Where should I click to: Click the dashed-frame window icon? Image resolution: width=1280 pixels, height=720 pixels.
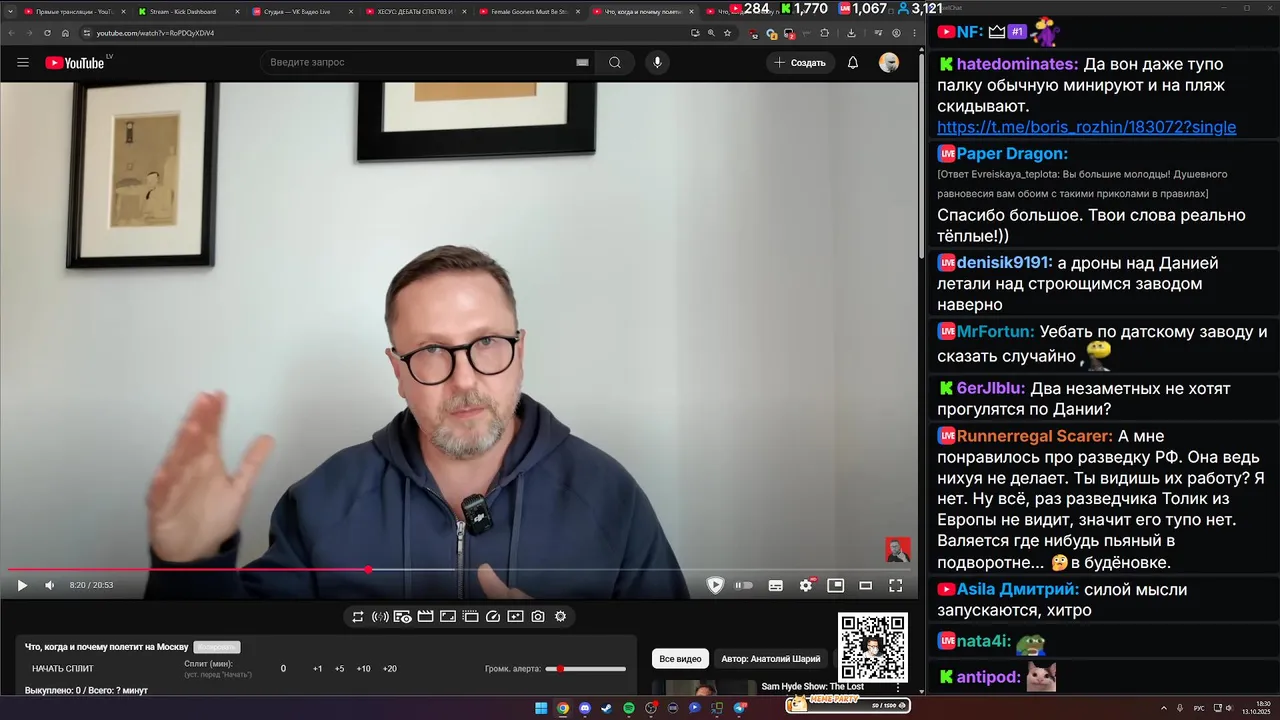(470, 616)
